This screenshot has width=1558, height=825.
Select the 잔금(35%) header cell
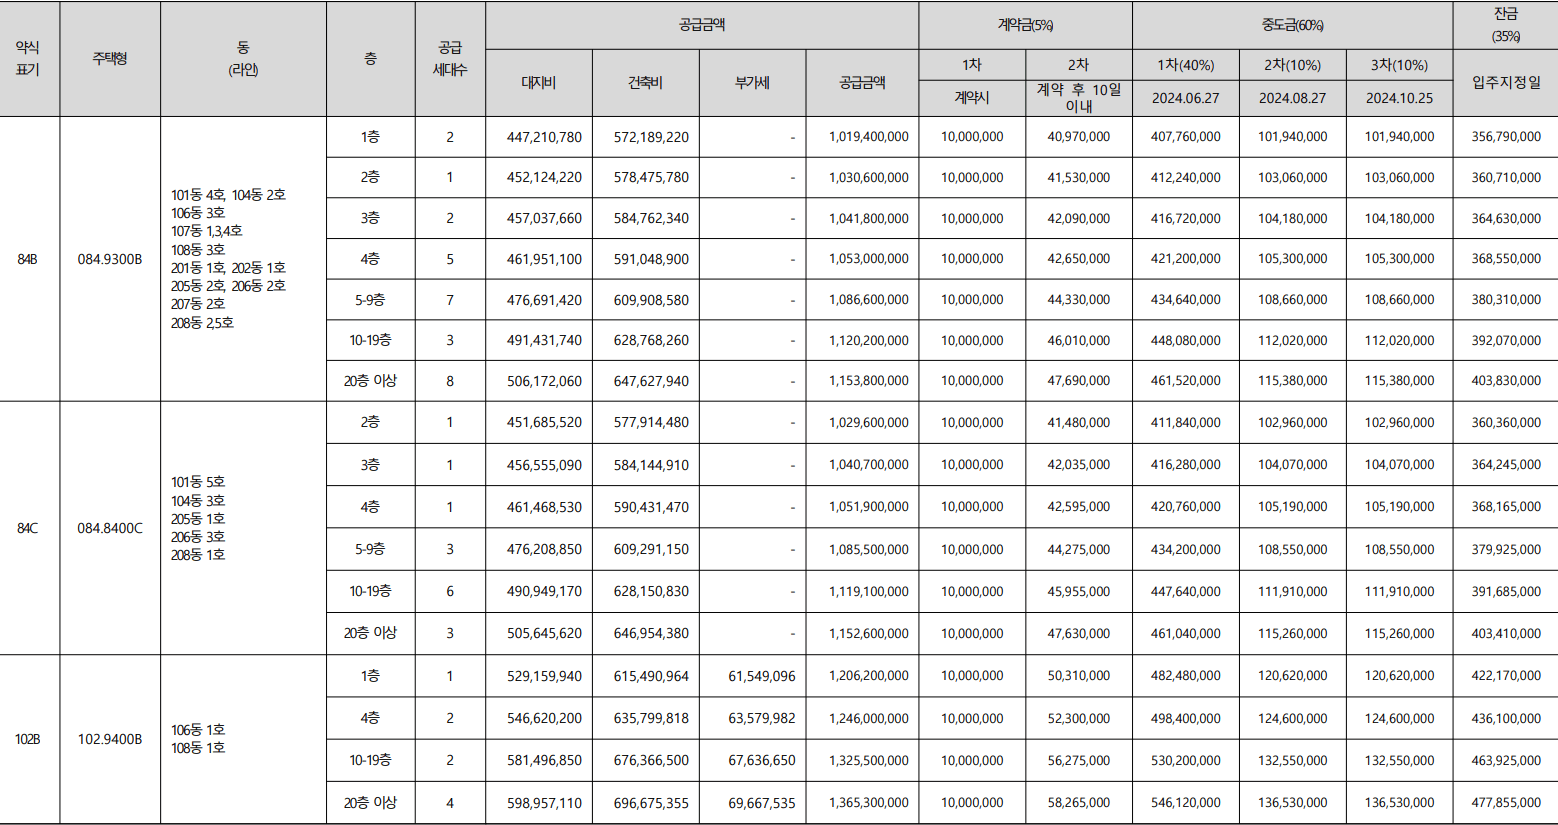1505,25
